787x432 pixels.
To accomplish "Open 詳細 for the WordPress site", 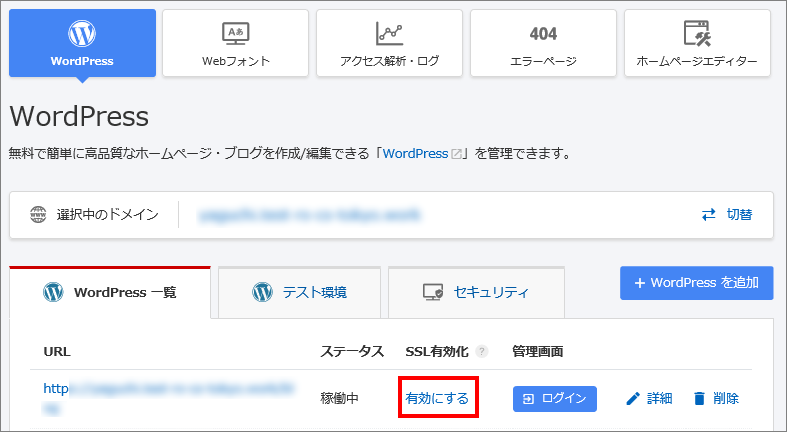I will pos(649,398).
